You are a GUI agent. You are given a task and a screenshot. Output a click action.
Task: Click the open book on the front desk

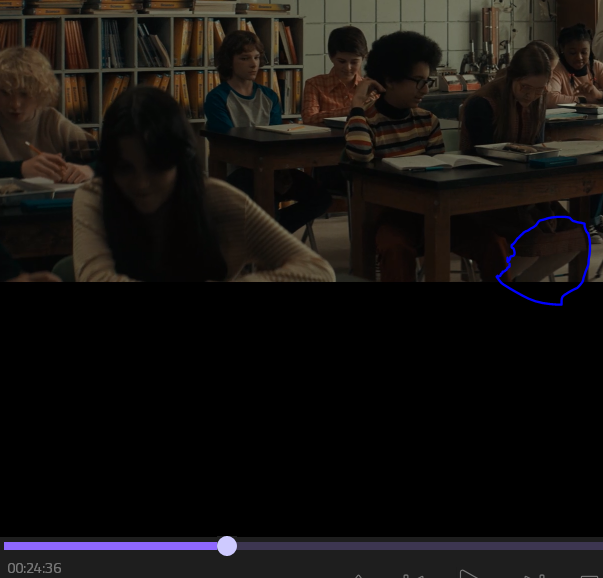pos(440,160)
